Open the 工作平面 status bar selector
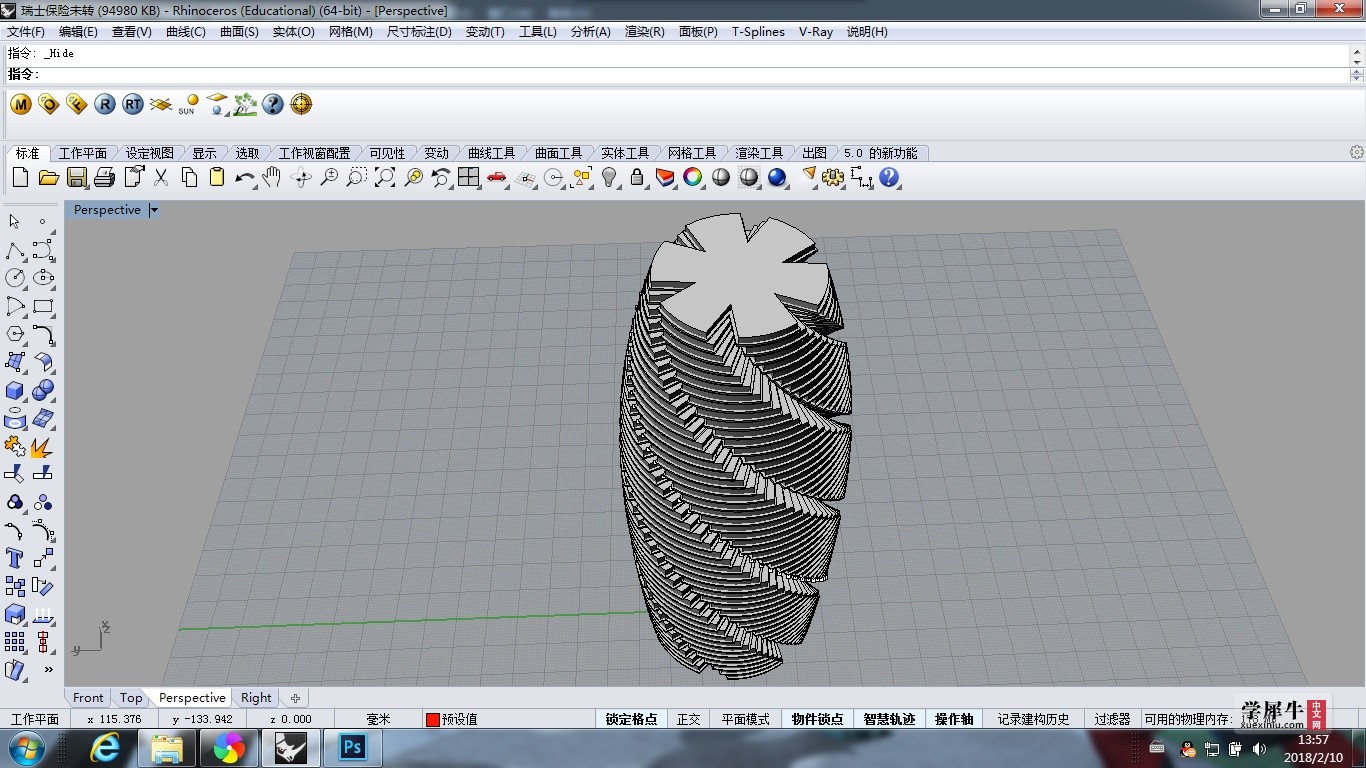1366x768 pixels. point(35,719)
